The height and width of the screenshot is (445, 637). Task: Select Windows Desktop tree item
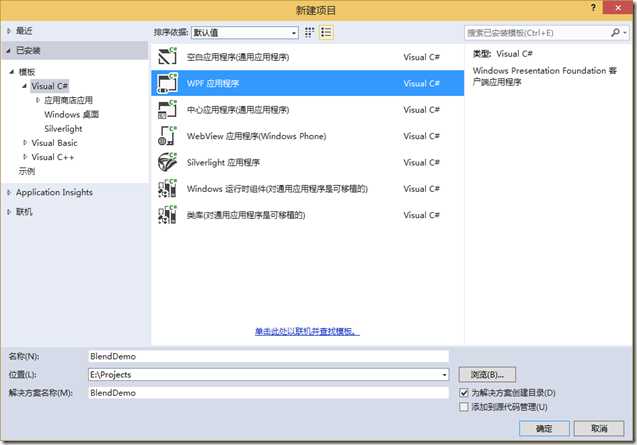[72, 115]
